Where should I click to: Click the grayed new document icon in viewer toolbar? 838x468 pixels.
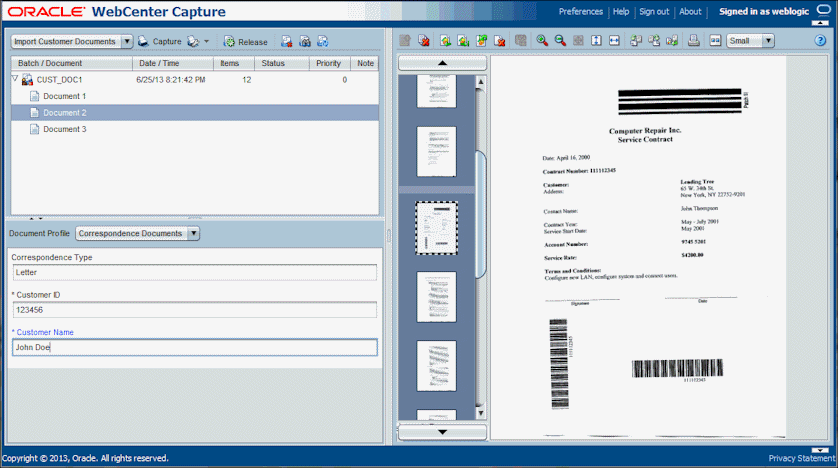point(405,41)
